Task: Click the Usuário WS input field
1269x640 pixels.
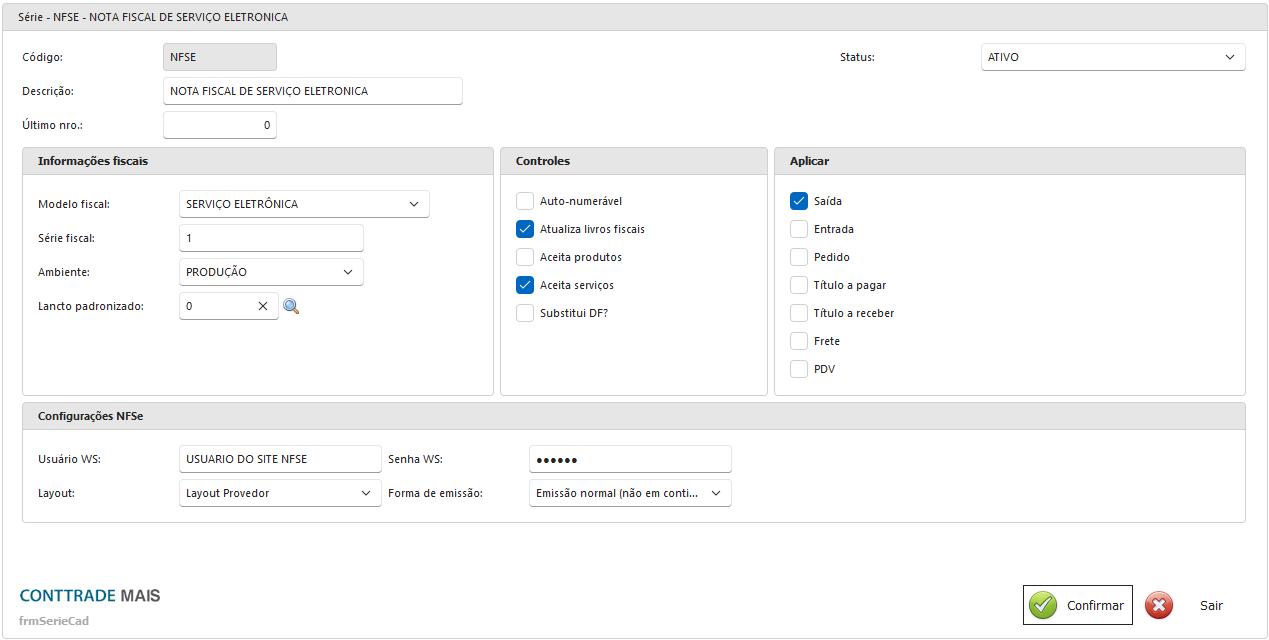Action: click(x=280, y=459)
